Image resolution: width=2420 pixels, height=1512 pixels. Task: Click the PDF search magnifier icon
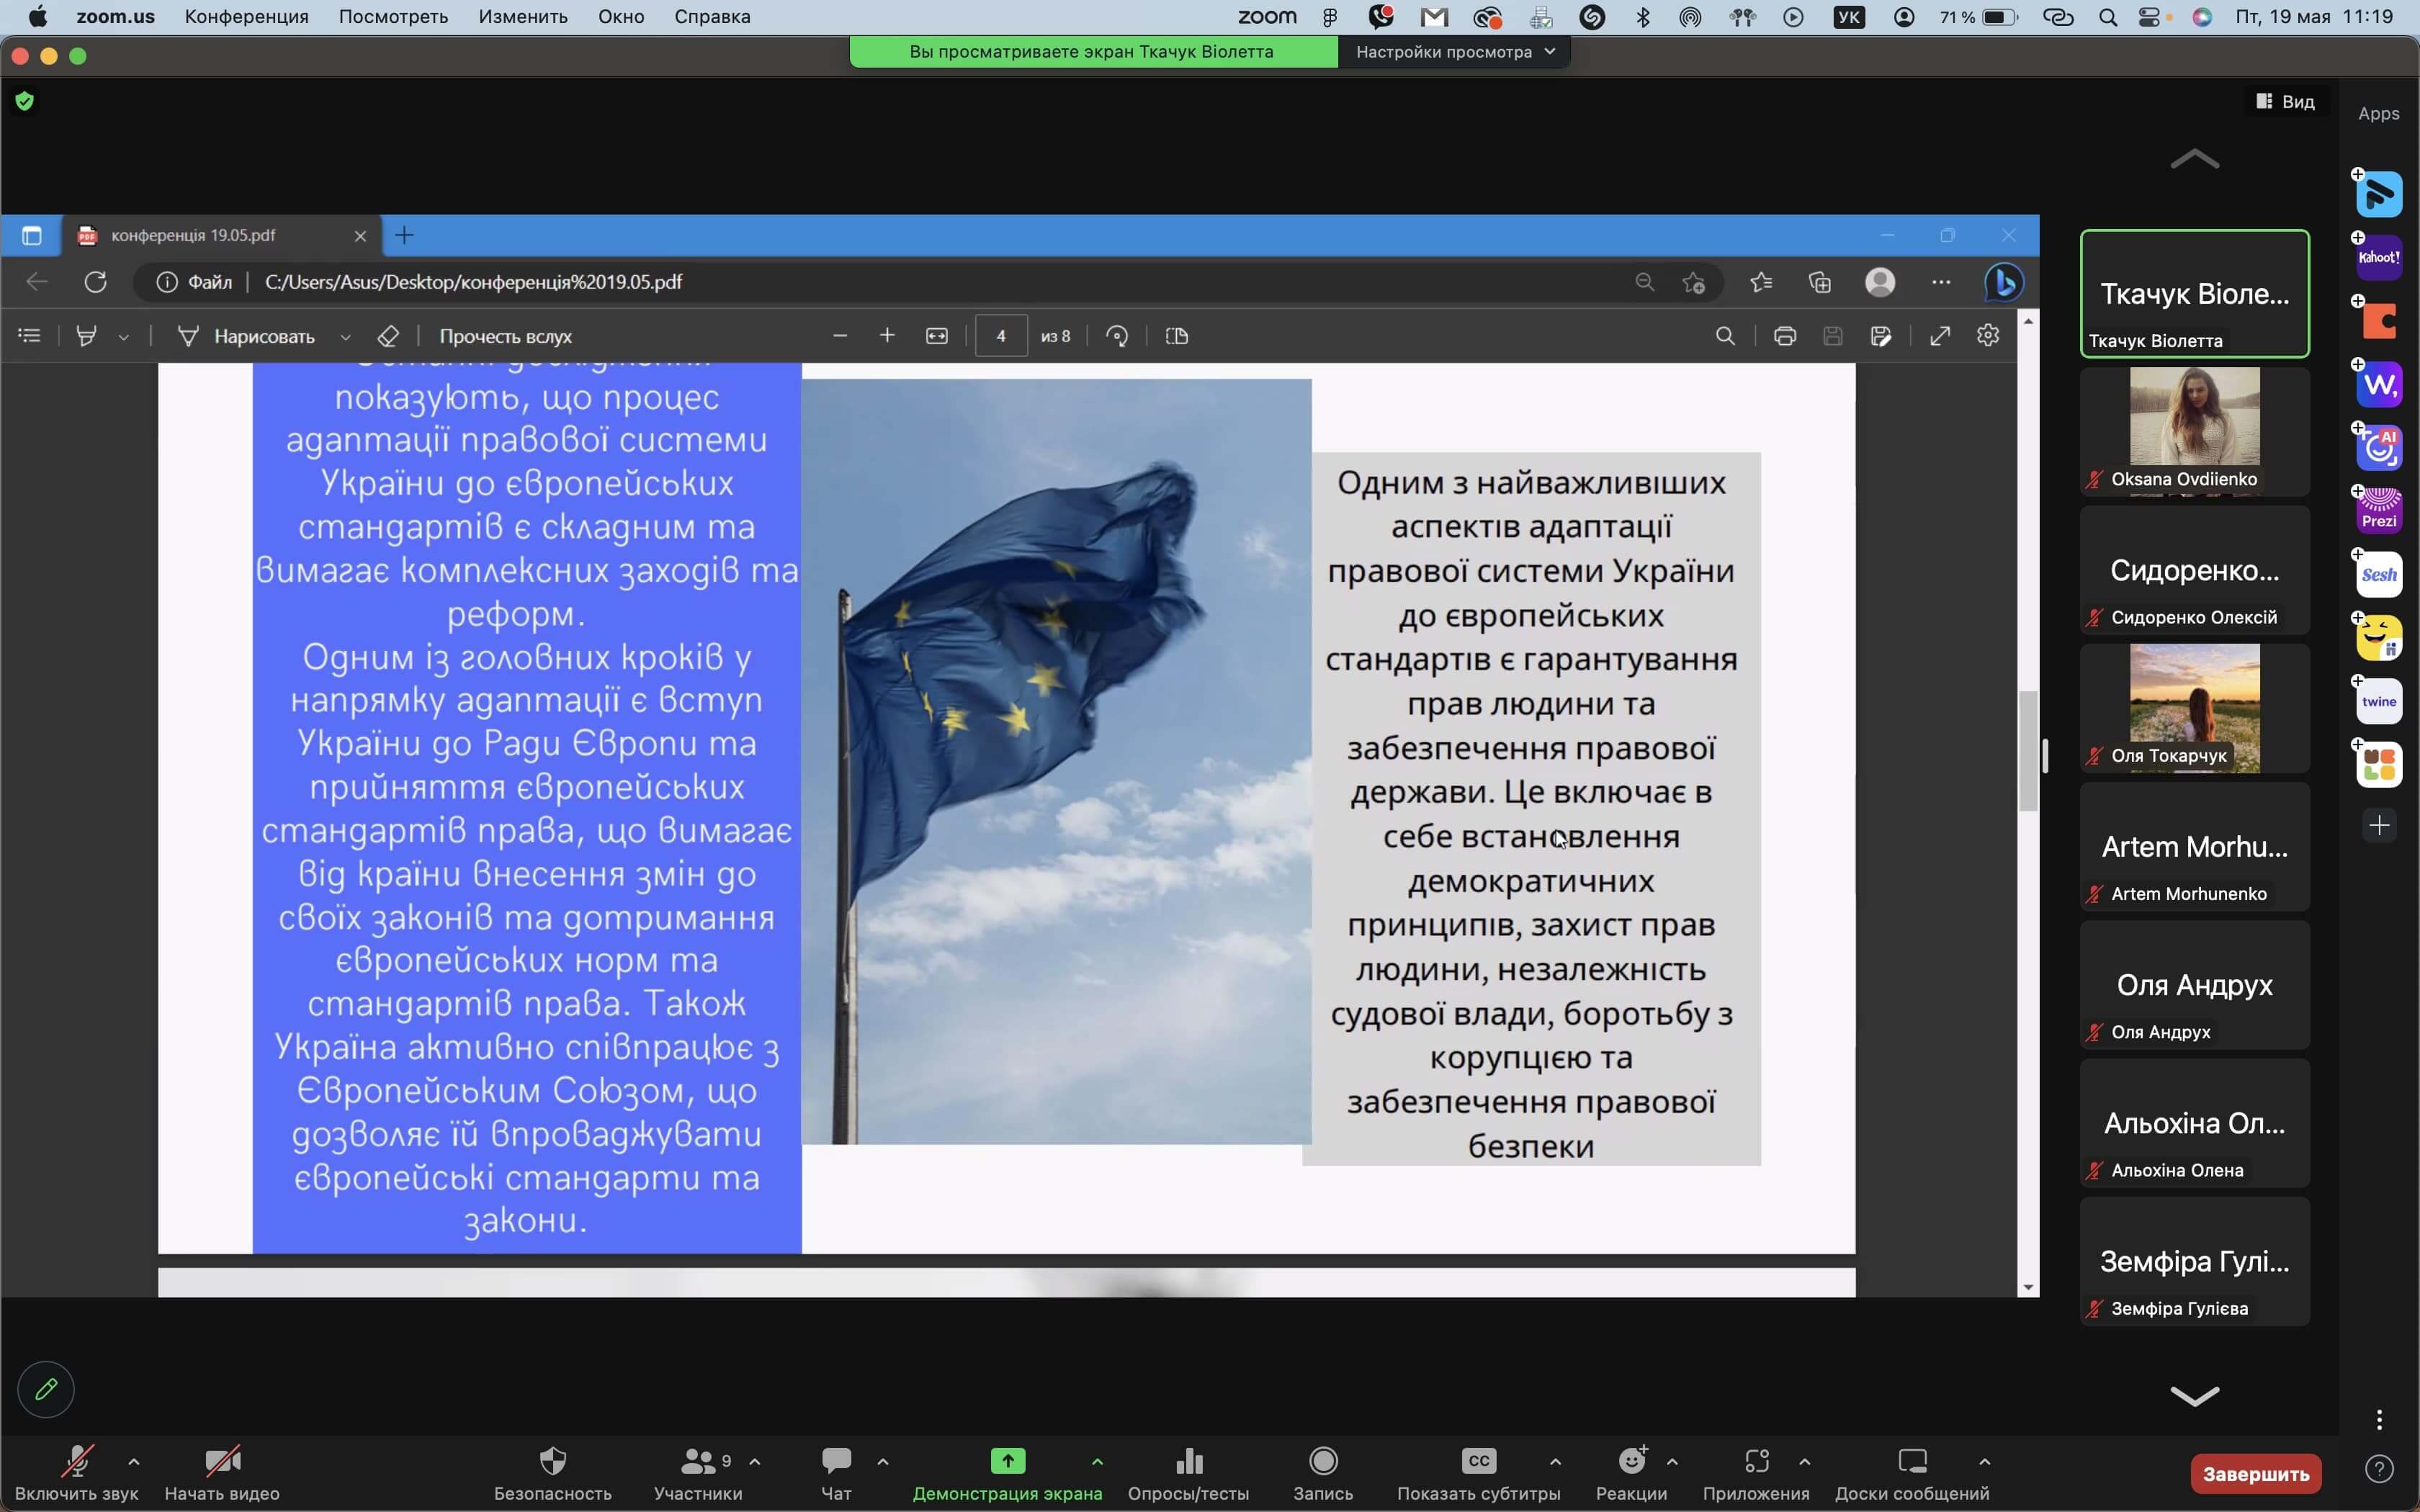(x=1725, y=336)
